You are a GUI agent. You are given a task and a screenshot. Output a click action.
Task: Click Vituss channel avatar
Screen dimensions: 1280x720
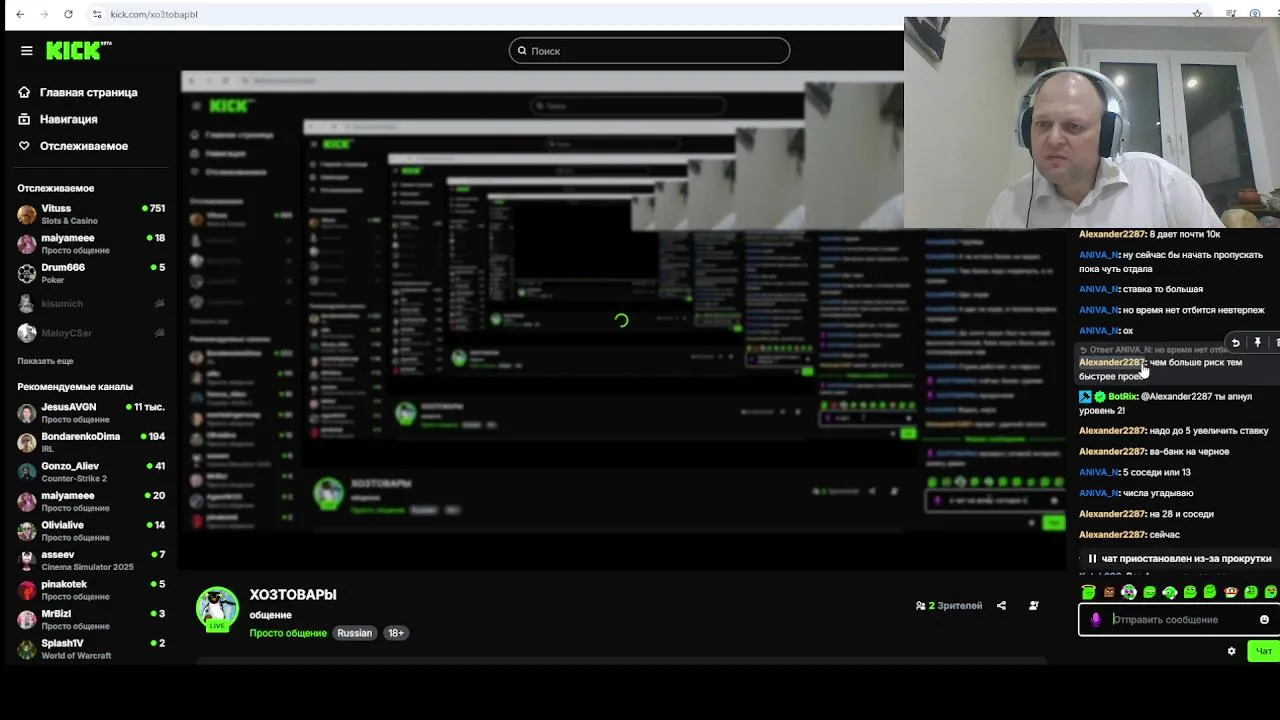point(27,214)
